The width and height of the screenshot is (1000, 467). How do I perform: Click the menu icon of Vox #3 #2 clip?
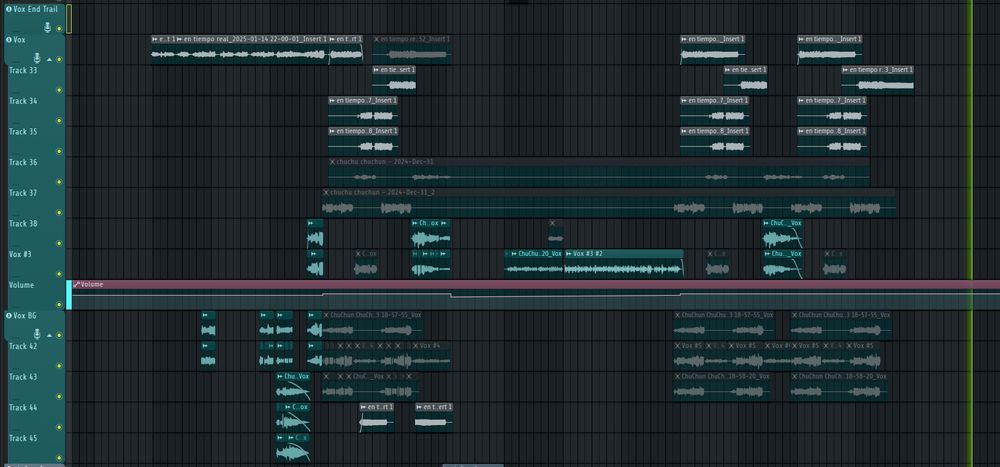click(569, 254)
